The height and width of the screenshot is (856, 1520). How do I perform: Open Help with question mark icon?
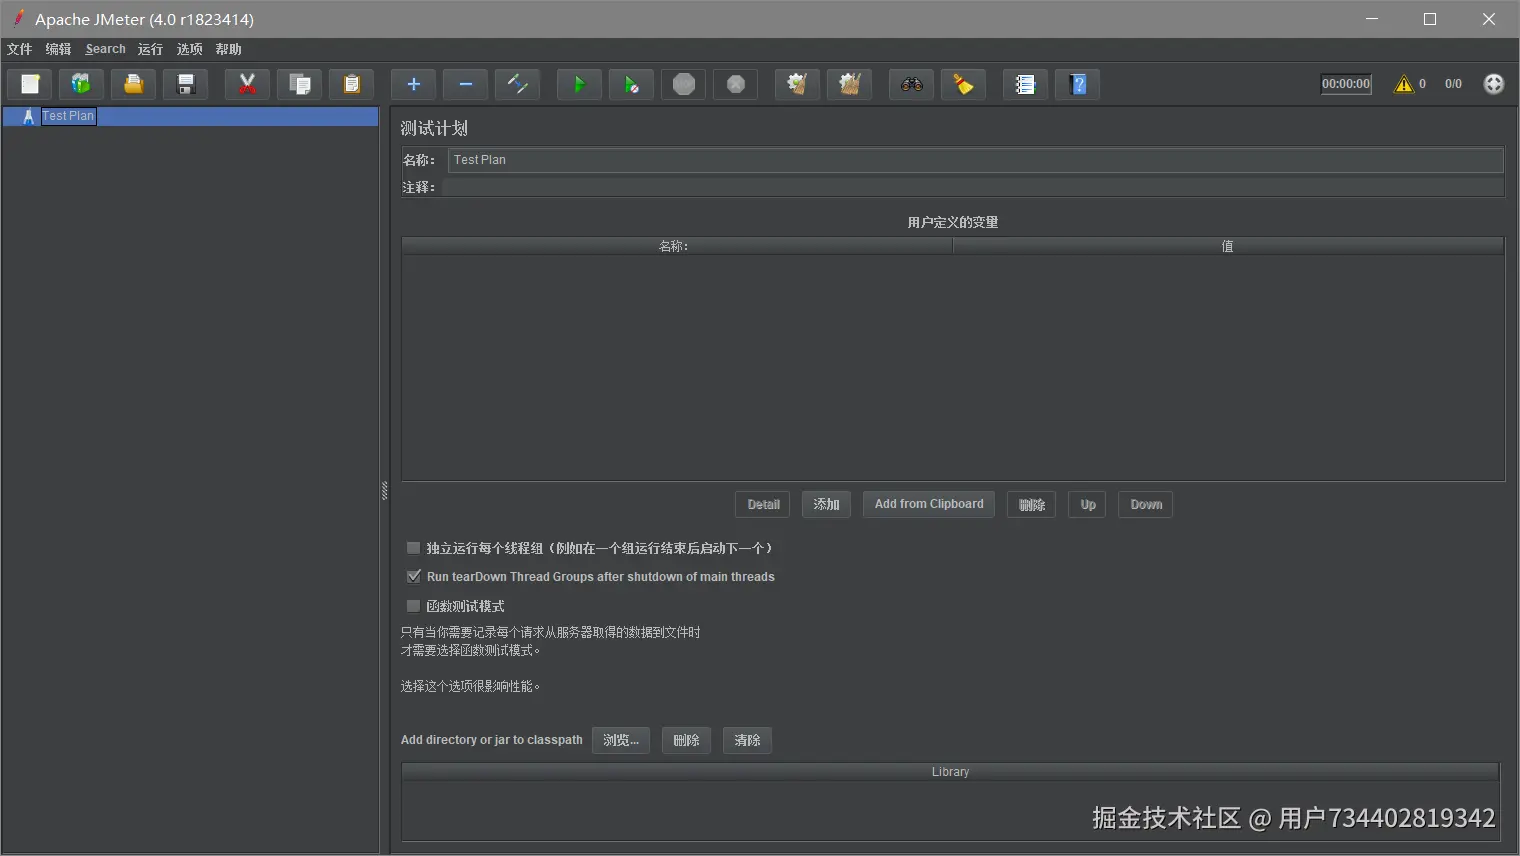coord(1078,85)
